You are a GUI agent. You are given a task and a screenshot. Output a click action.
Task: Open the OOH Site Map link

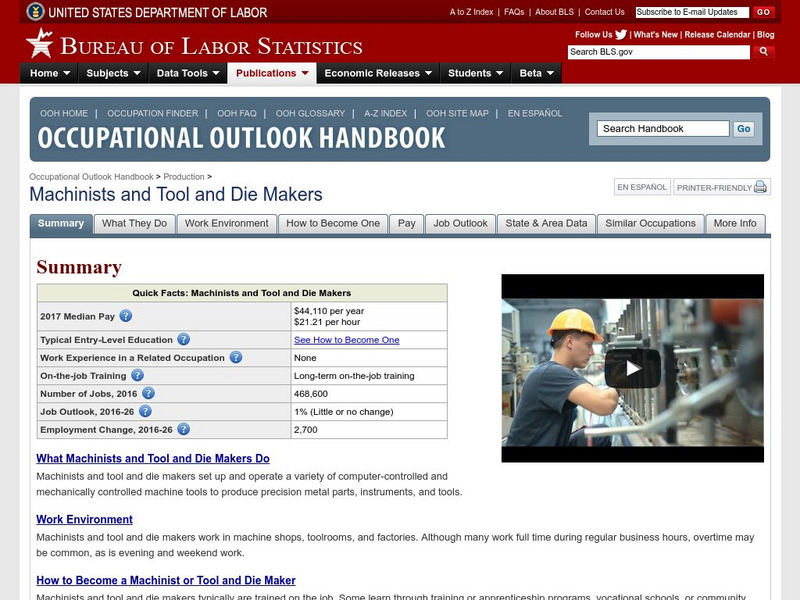(x=457, y=113)
